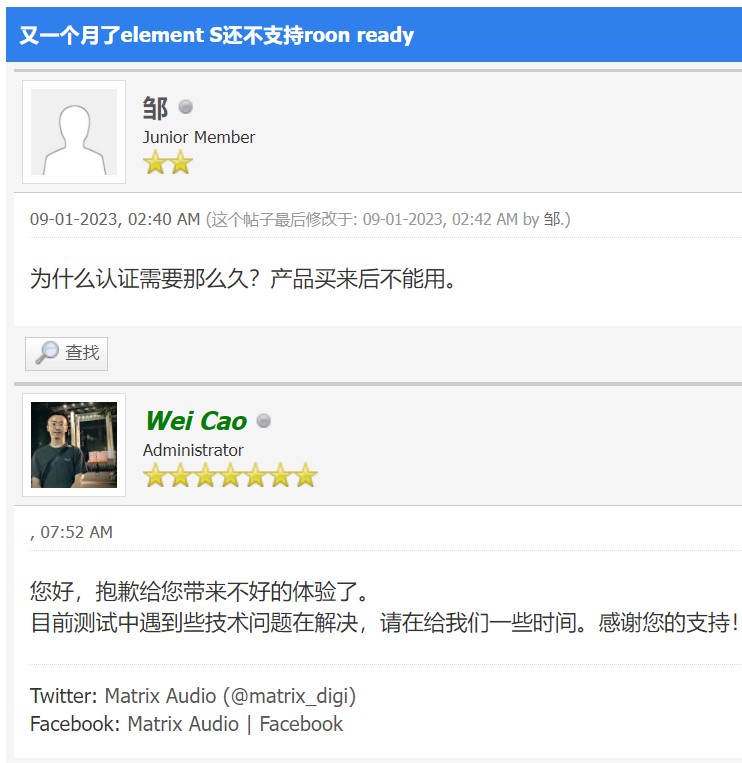
Task: Click the last Administrator rank star
Action: tap(305, 476)
